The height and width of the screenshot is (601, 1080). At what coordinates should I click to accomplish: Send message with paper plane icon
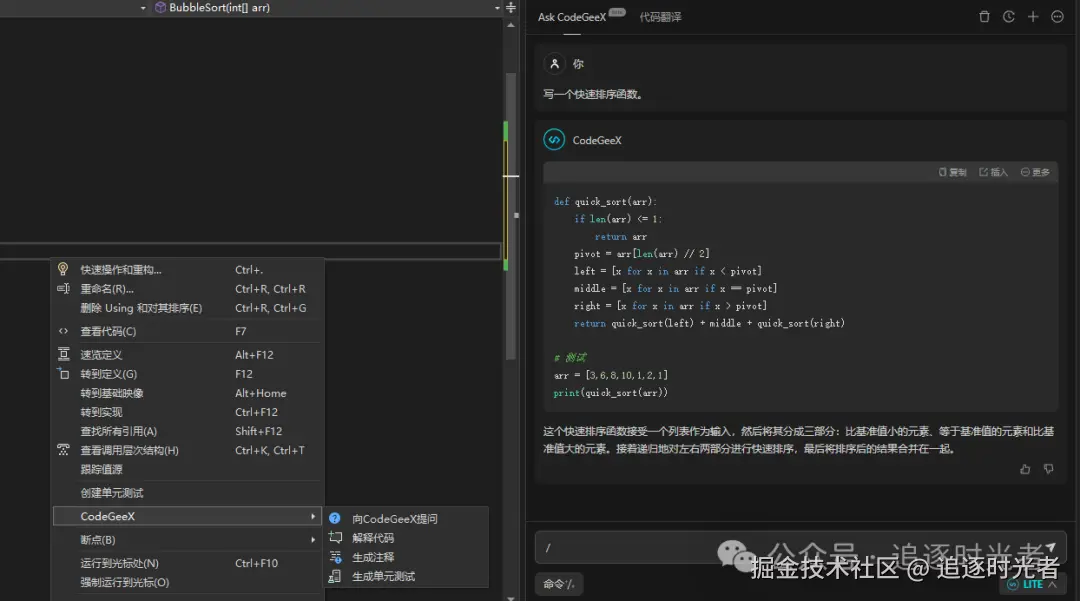coord(1050,547)
